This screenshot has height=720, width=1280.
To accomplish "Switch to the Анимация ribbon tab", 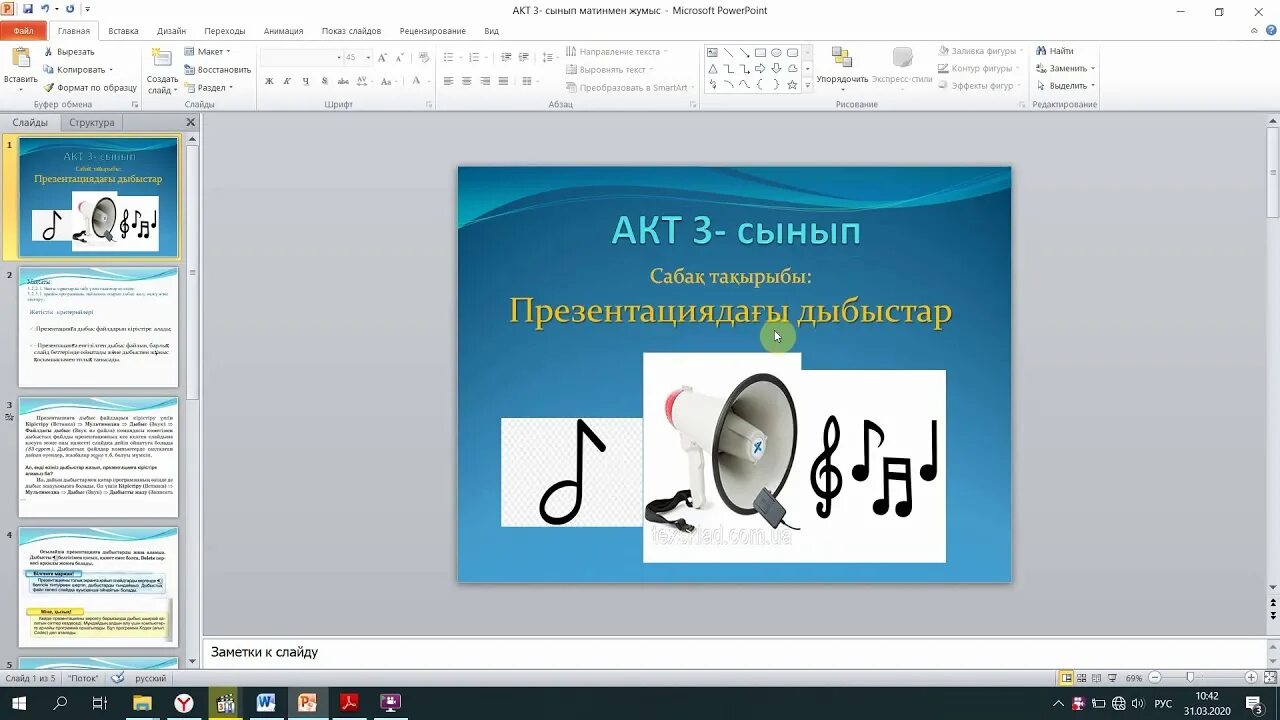I will (283, 30).
